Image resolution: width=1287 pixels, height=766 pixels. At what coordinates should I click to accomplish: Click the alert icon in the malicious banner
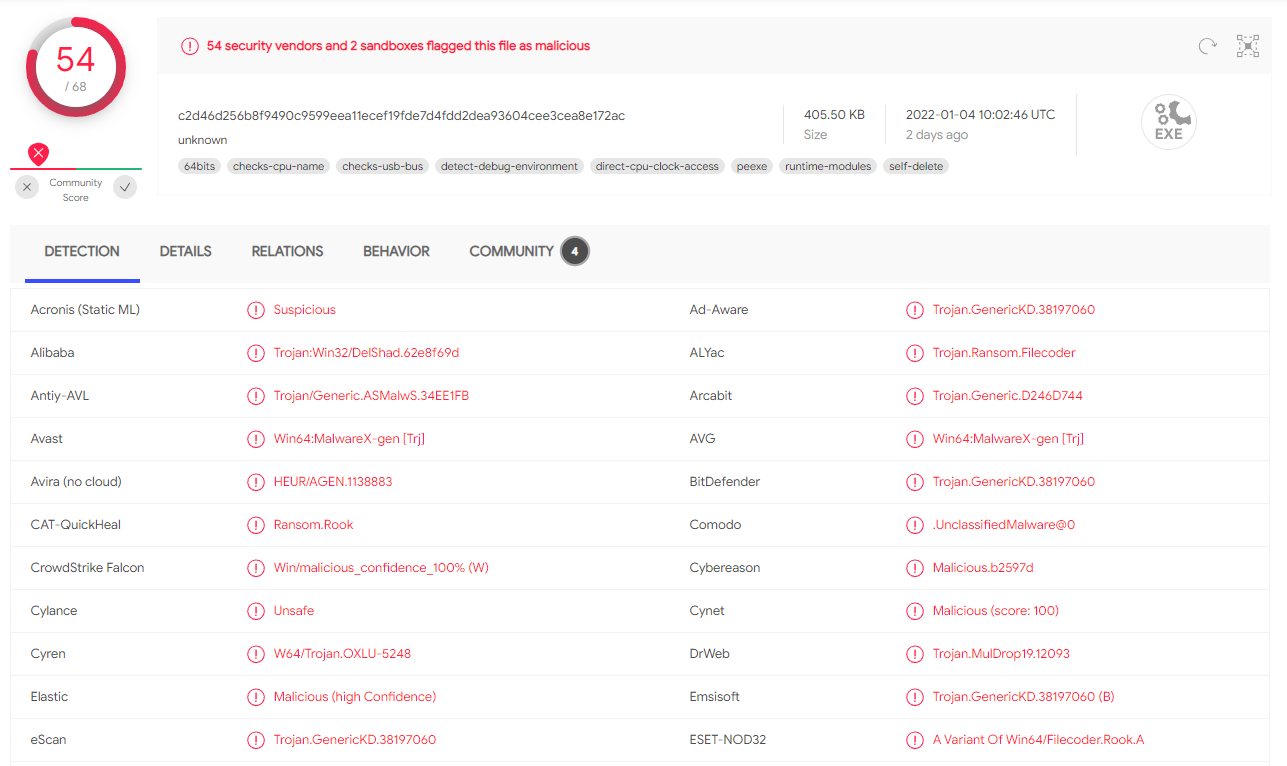[x=189, y=46]
